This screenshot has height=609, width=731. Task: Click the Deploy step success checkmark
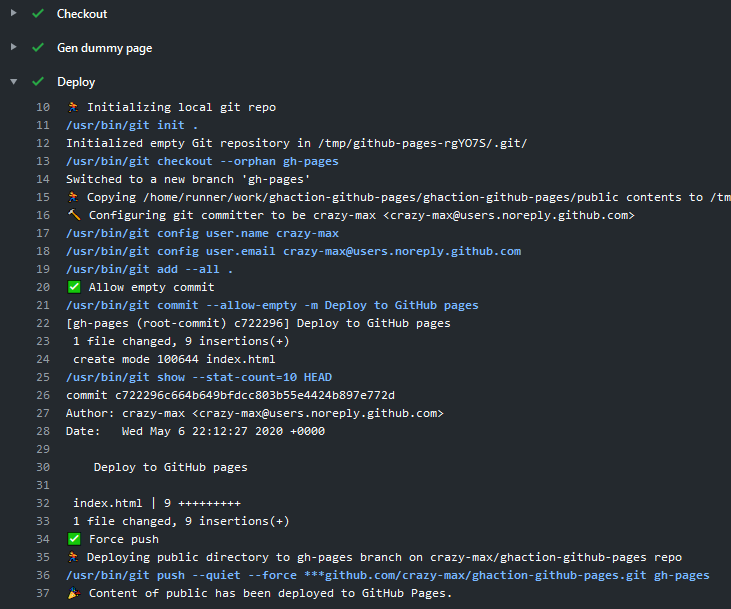coord(38,82)
